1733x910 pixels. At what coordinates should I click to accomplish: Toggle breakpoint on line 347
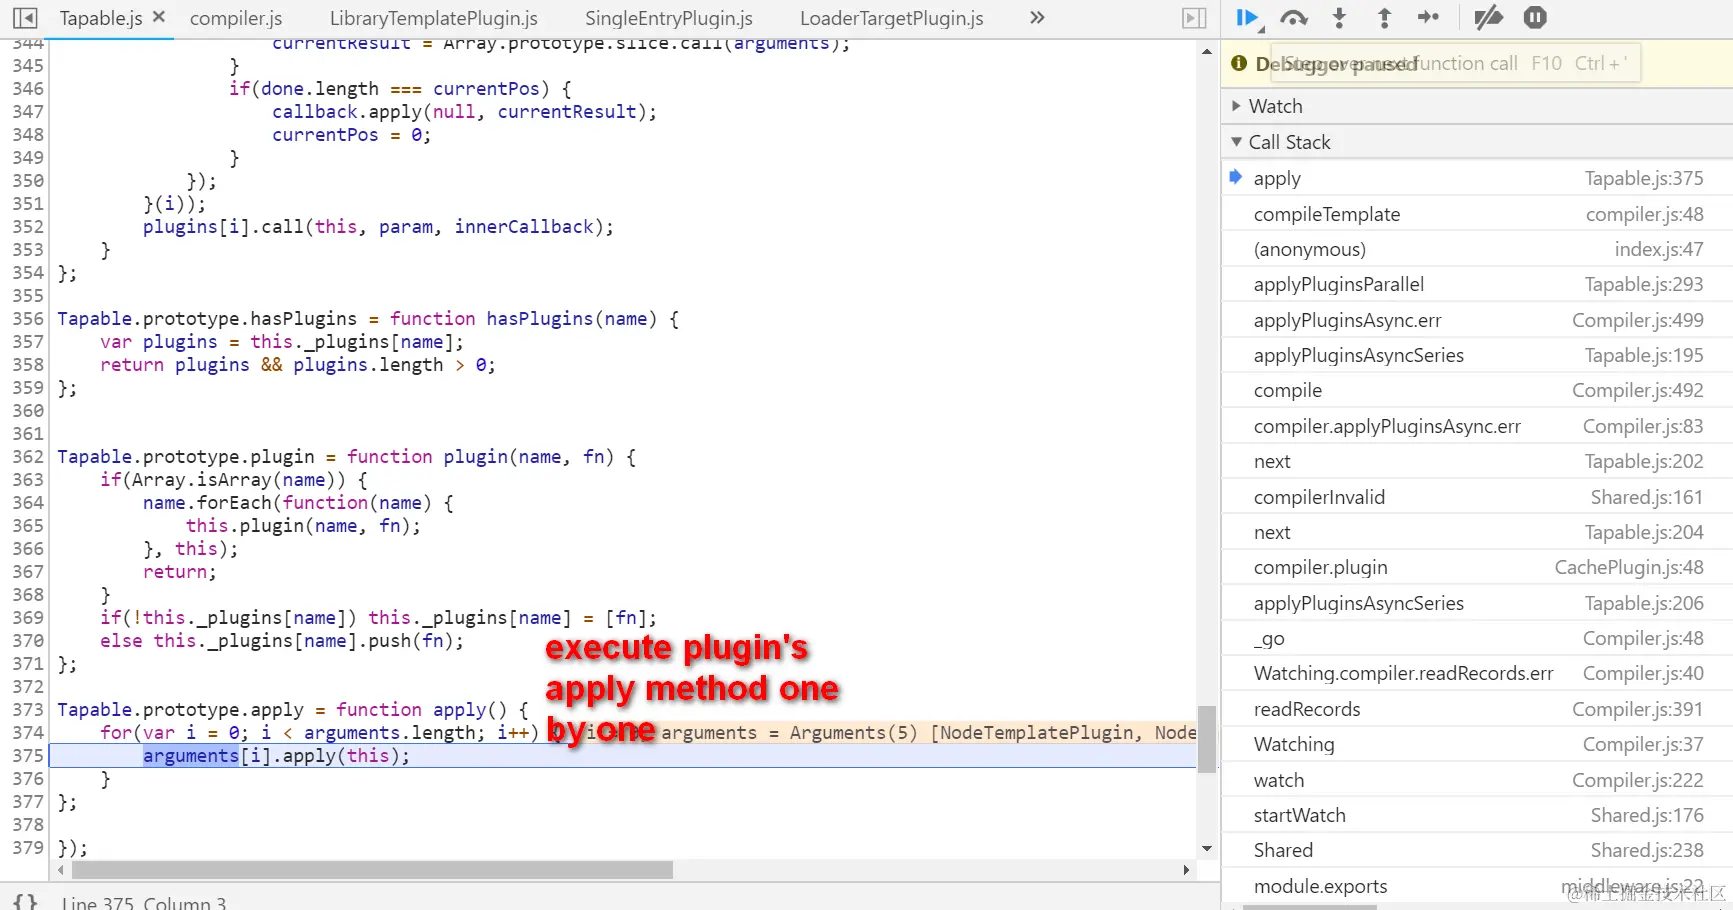[28, 112]
